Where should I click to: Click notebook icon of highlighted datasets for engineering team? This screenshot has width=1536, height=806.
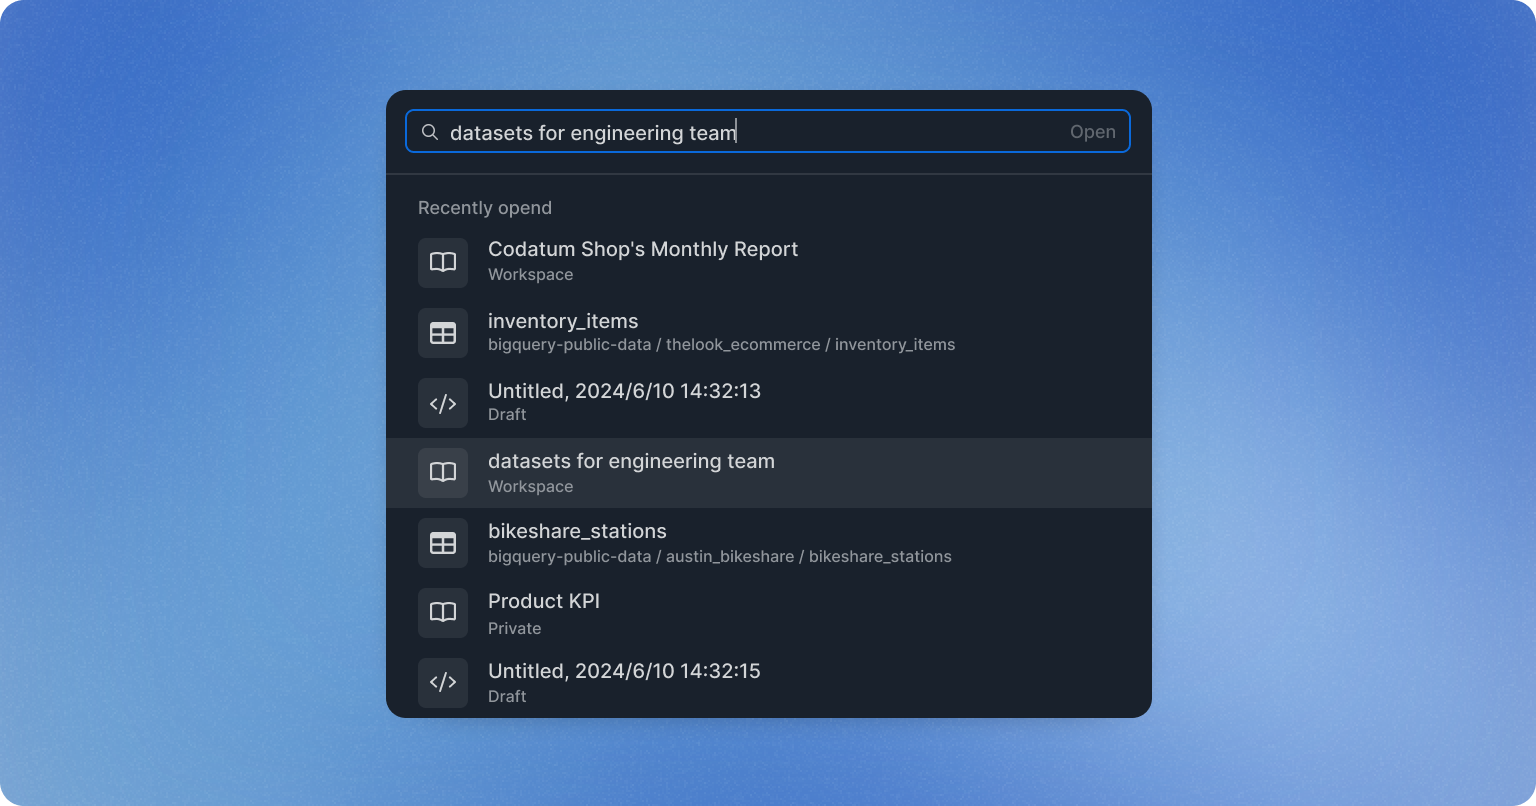coord(443,473)
